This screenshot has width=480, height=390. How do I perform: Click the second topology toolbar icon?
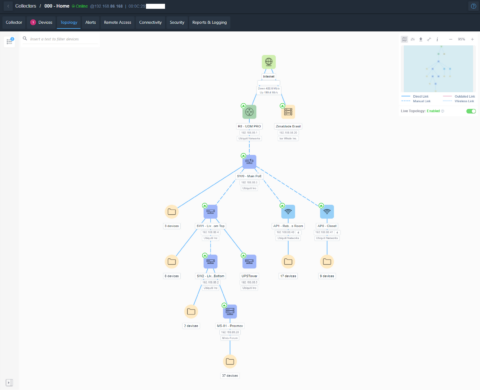point(413,39)
